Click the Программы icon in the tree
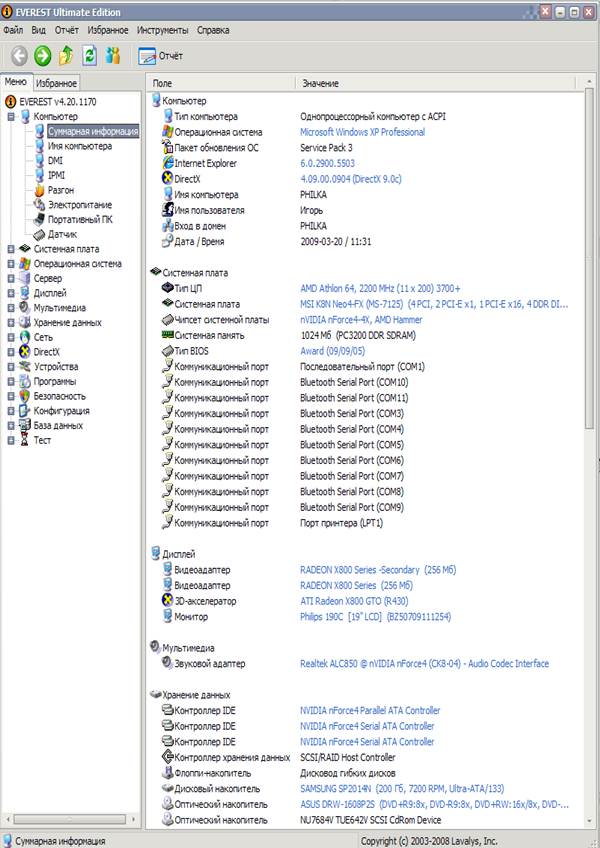This screenshot has height=848, width=600. 25,381
